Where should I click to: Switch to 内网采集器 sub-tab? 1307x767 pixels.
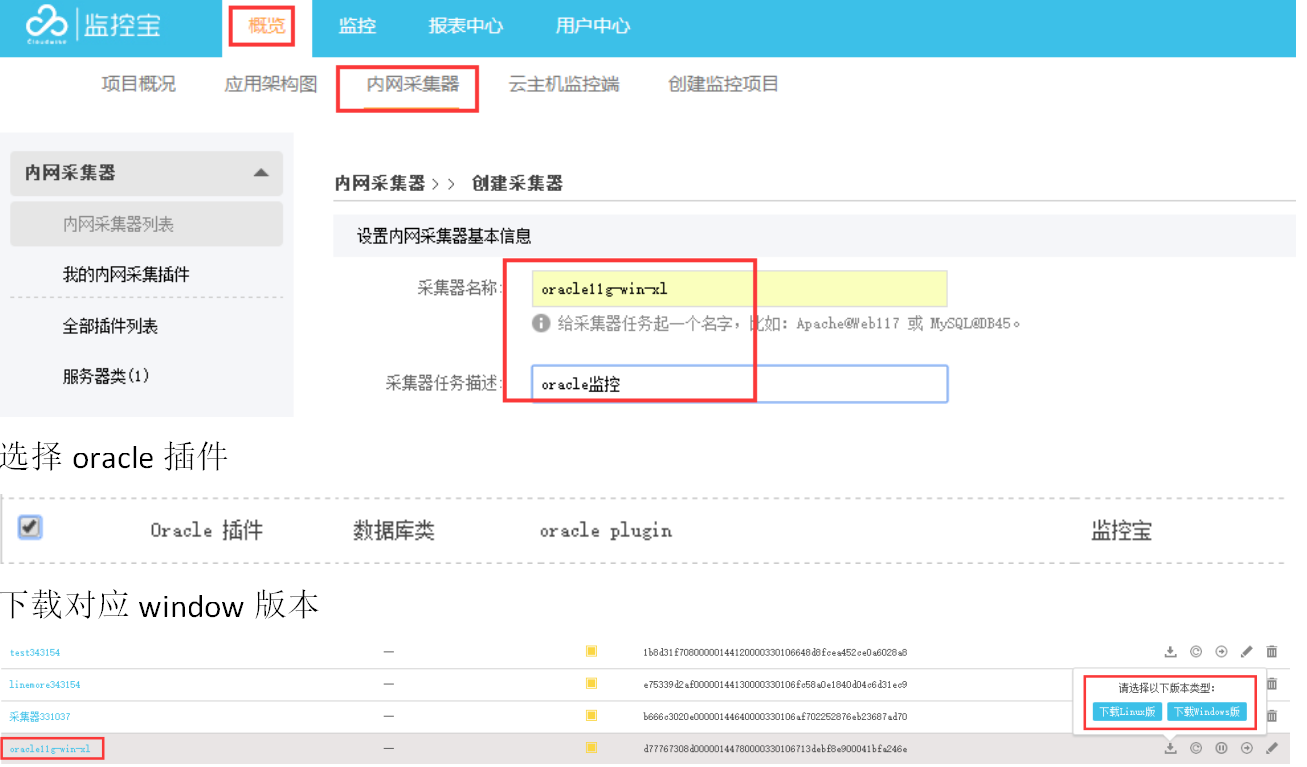coord(412,84)
